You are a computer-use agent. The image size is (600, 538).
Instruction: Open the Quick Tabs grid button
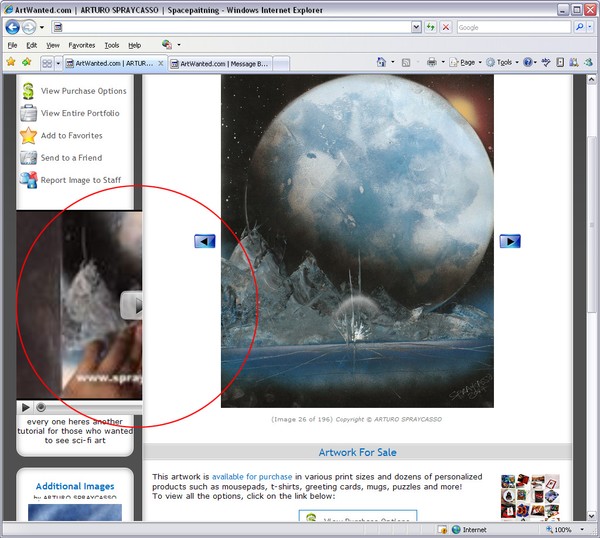[47, 63]
